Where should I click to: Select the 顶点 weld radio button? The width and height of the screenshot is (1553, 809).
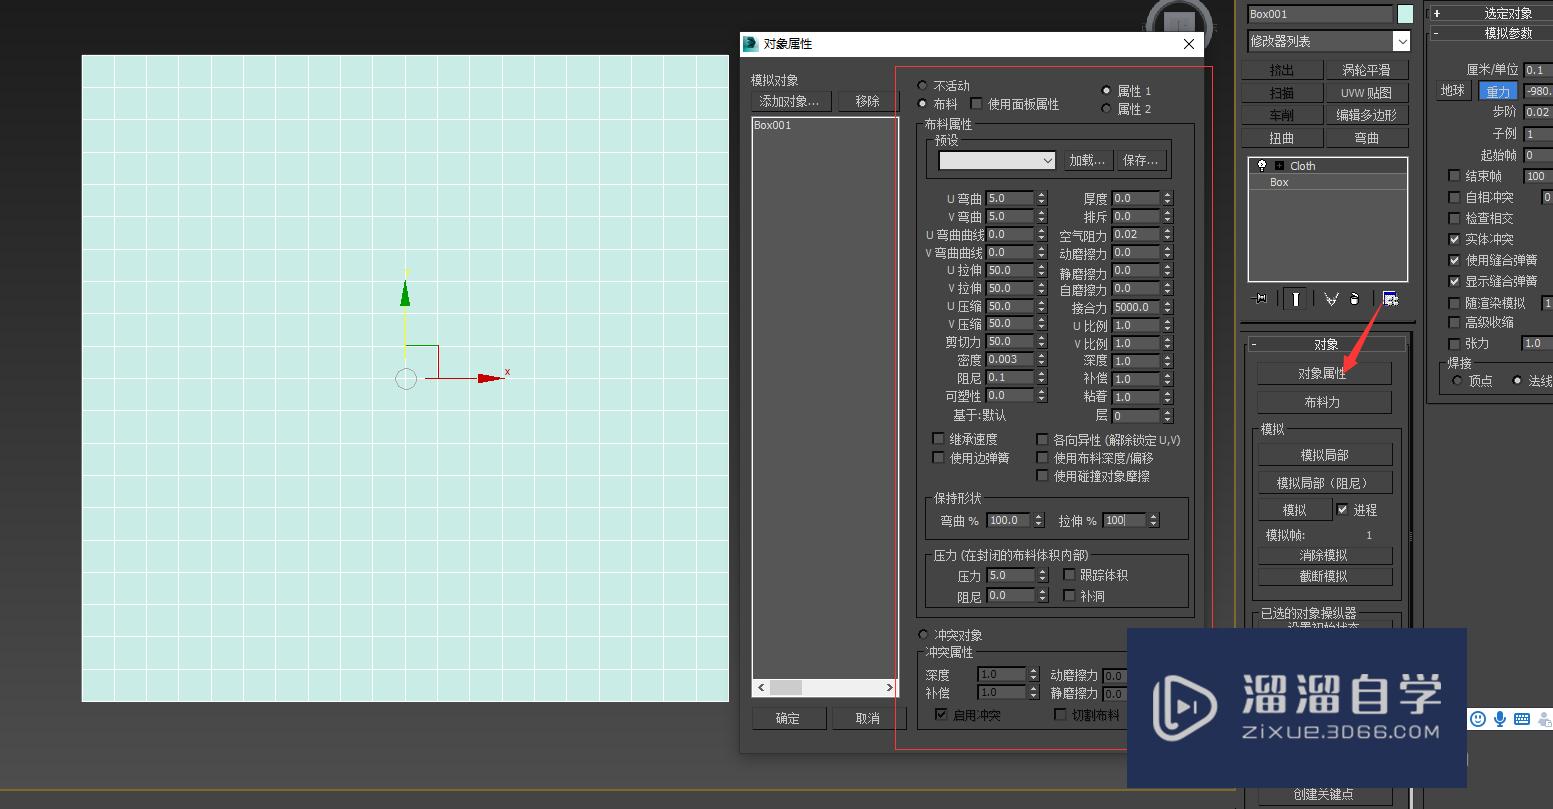coord(1457,381)
